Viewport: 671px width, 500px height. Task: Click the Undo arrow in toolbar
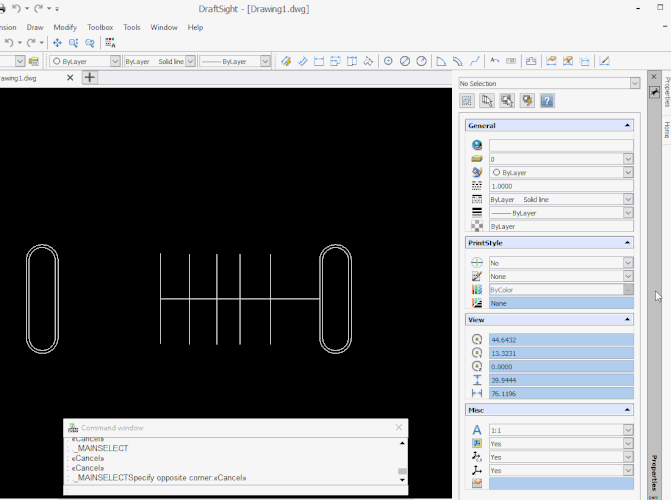[9, 43]
